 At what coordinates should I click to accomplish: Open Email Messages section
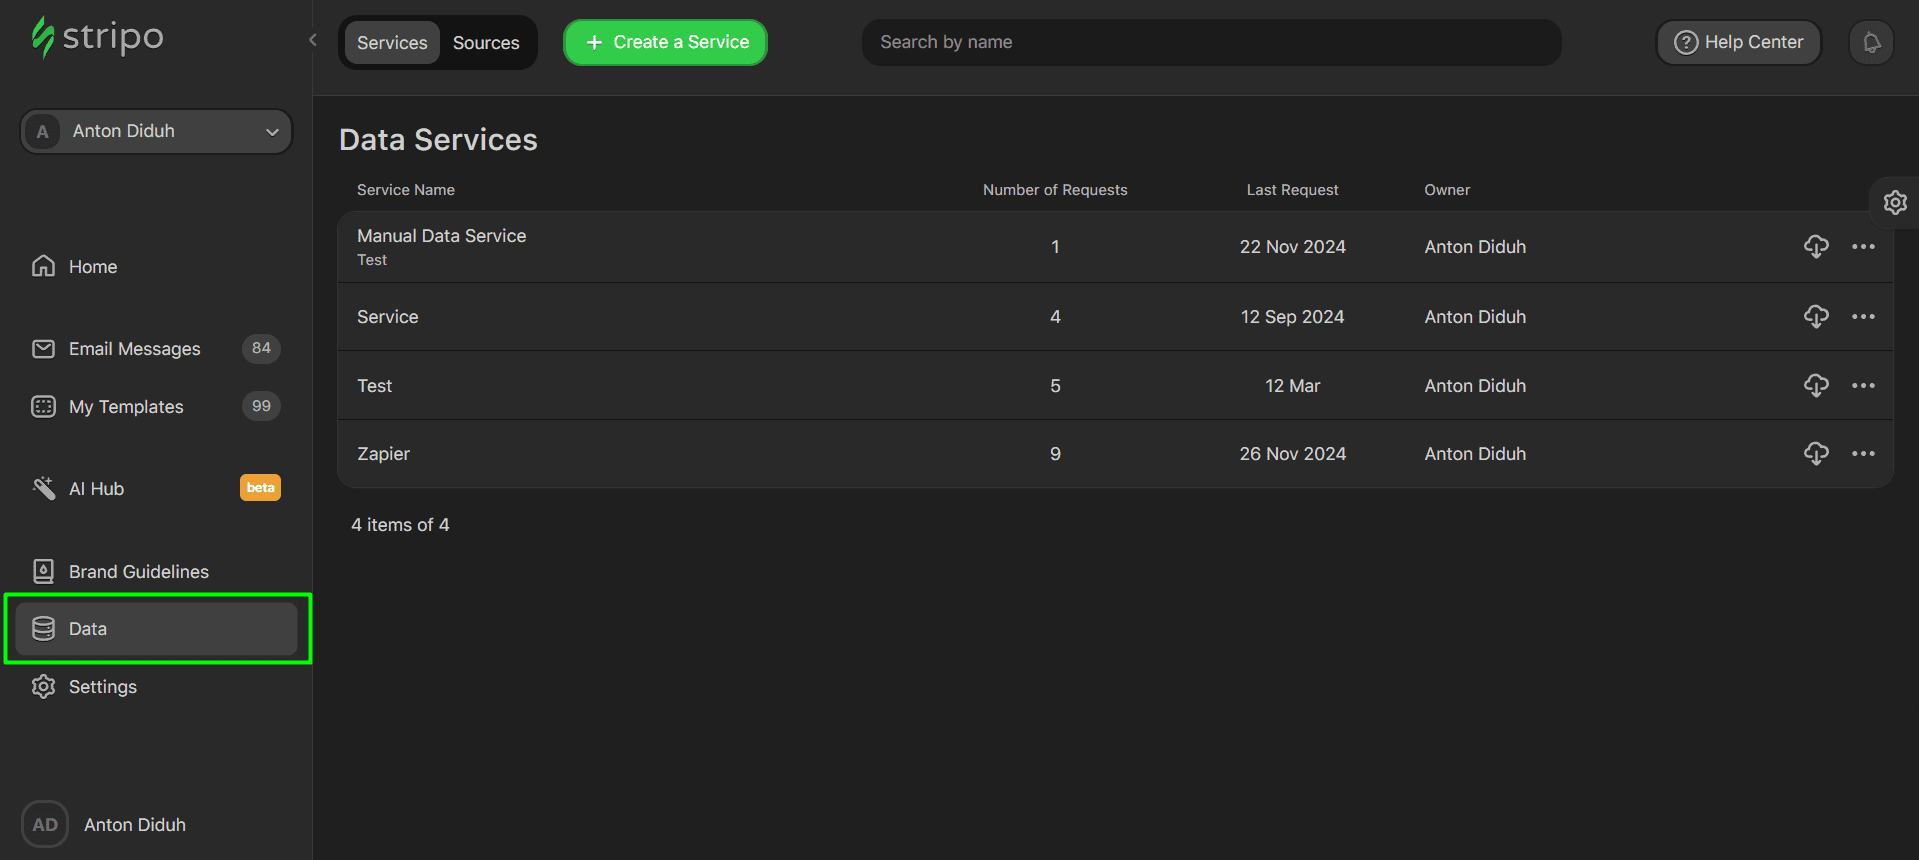point(135,349)
